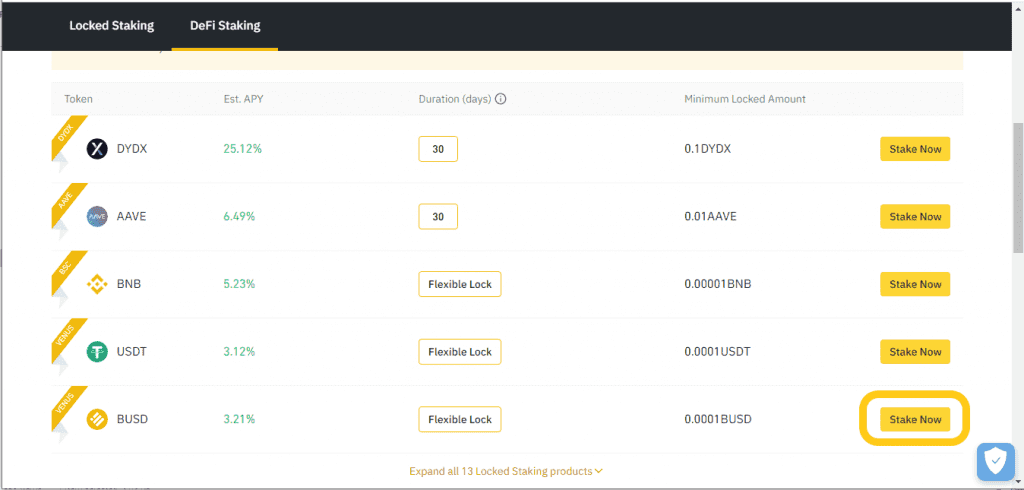Click the USDT Tether logo icon

coord(97,351)
